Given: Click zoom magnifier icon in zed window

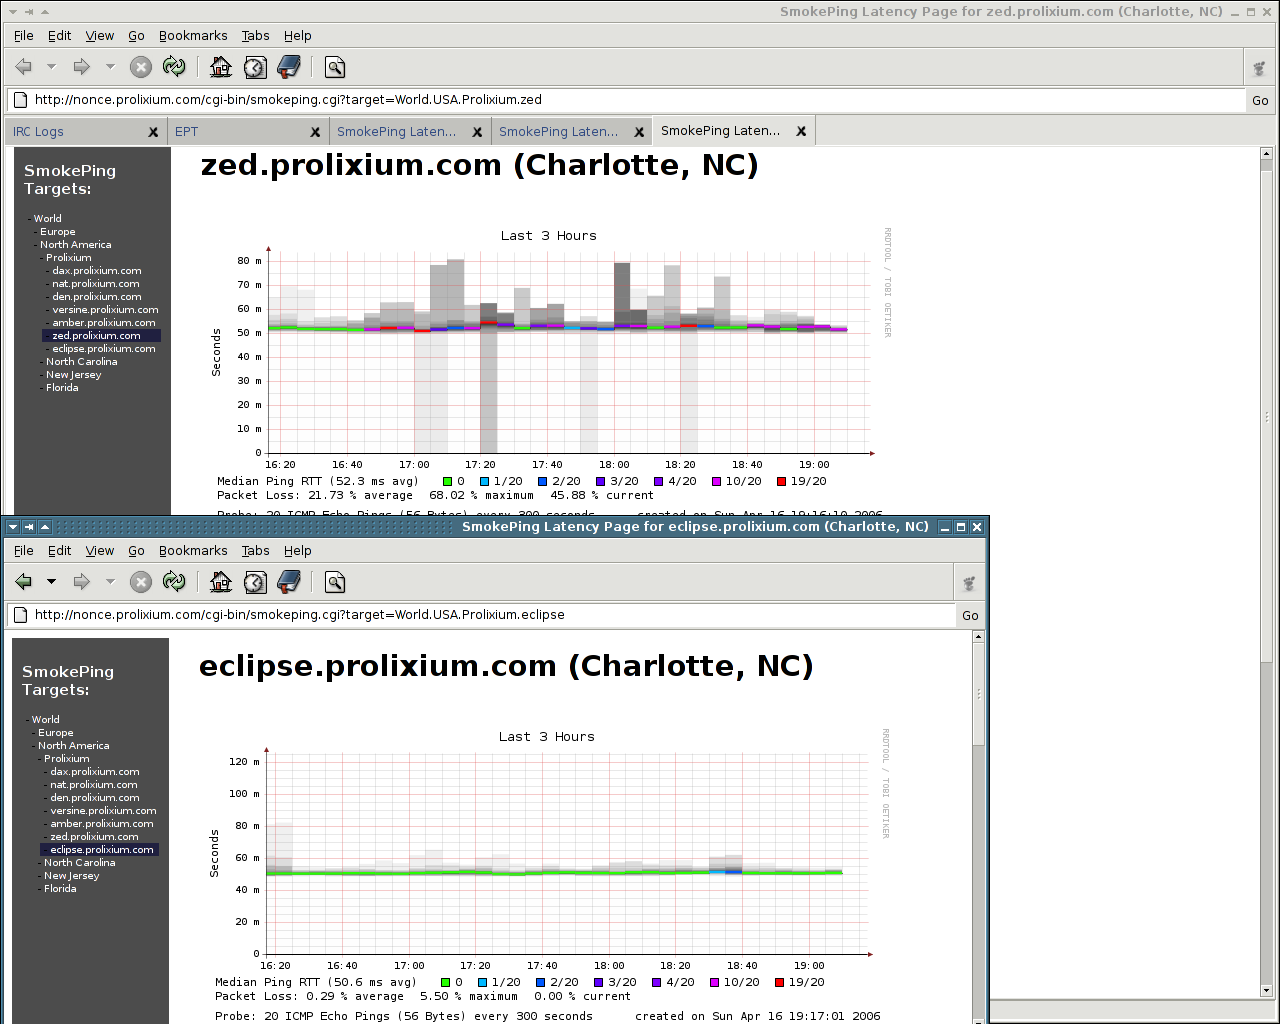Looking at the screenshot, I should tap(335, 67).
